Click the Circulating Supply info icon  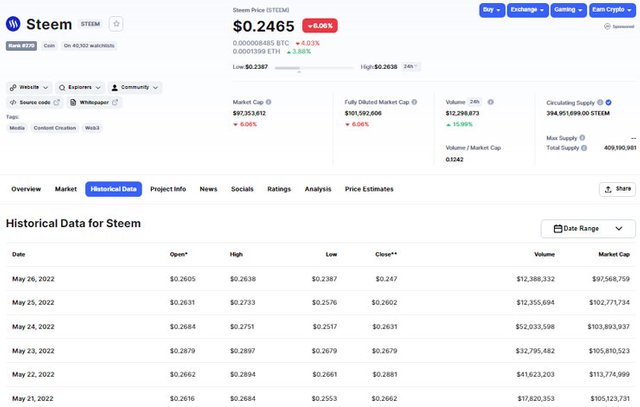pyautogui.click(x=600, y=102)
